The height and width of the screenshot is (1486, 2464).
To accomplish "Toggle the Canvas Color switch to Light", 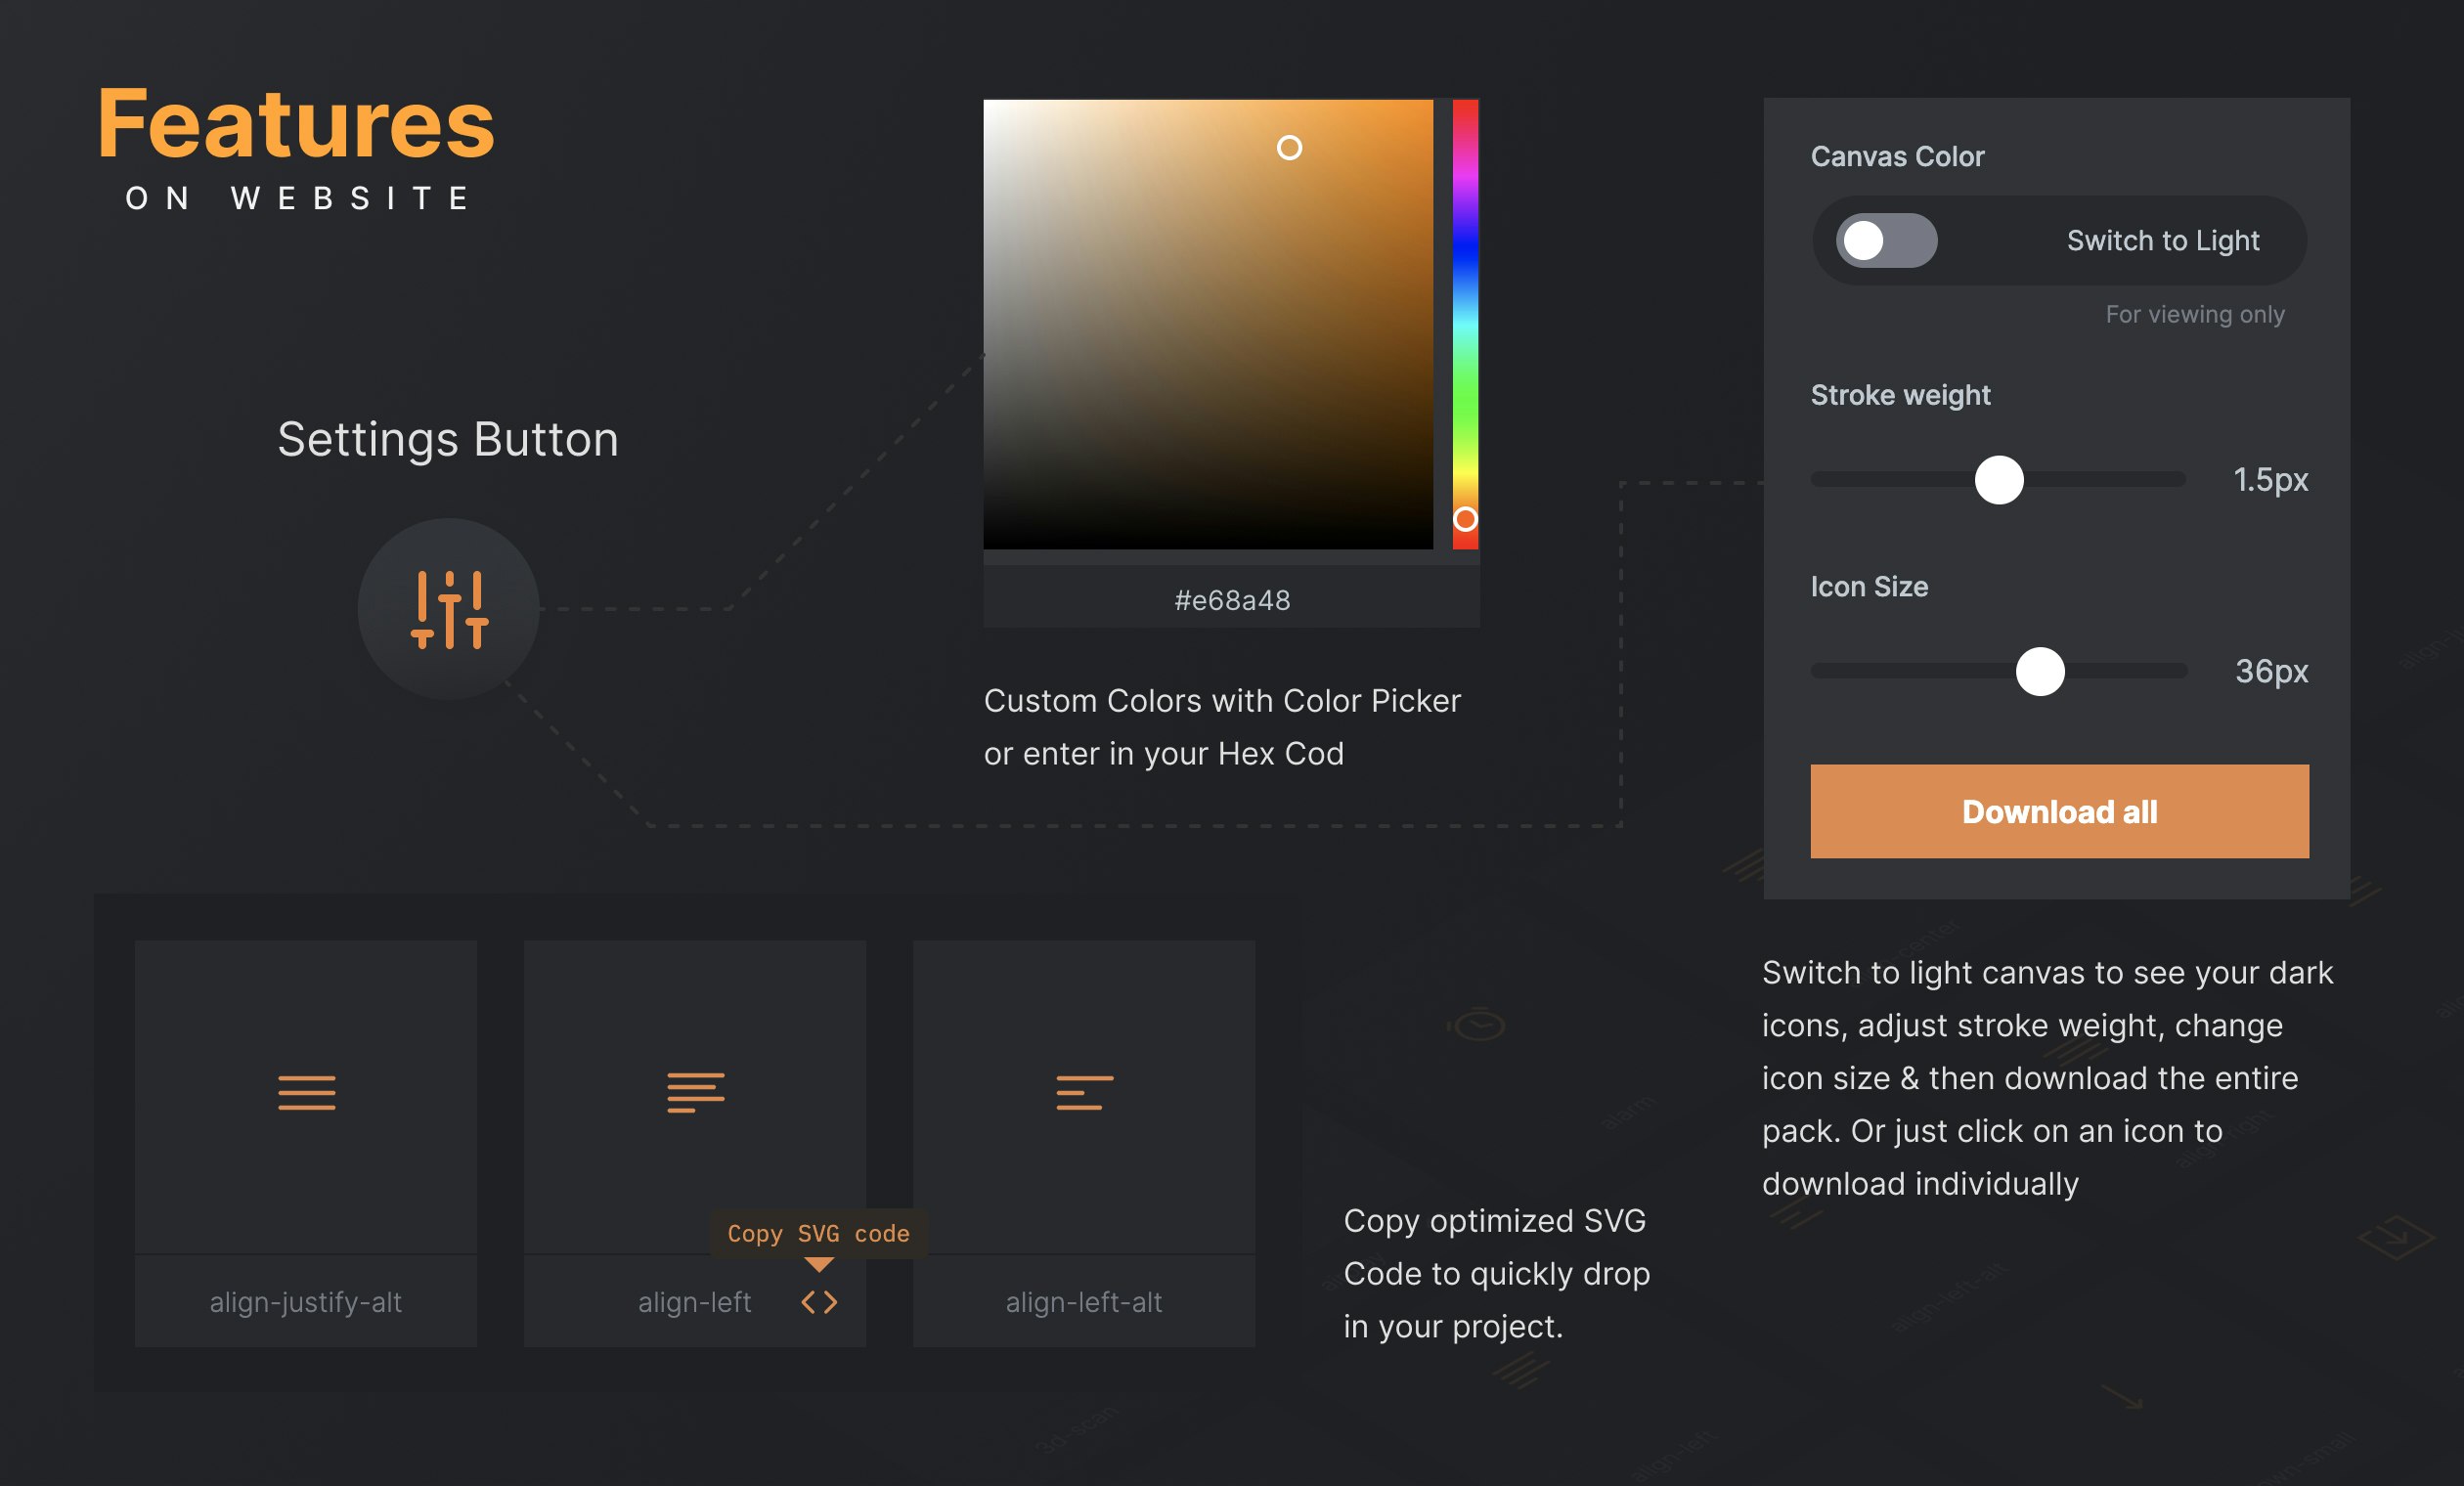I will (1884, 240).
